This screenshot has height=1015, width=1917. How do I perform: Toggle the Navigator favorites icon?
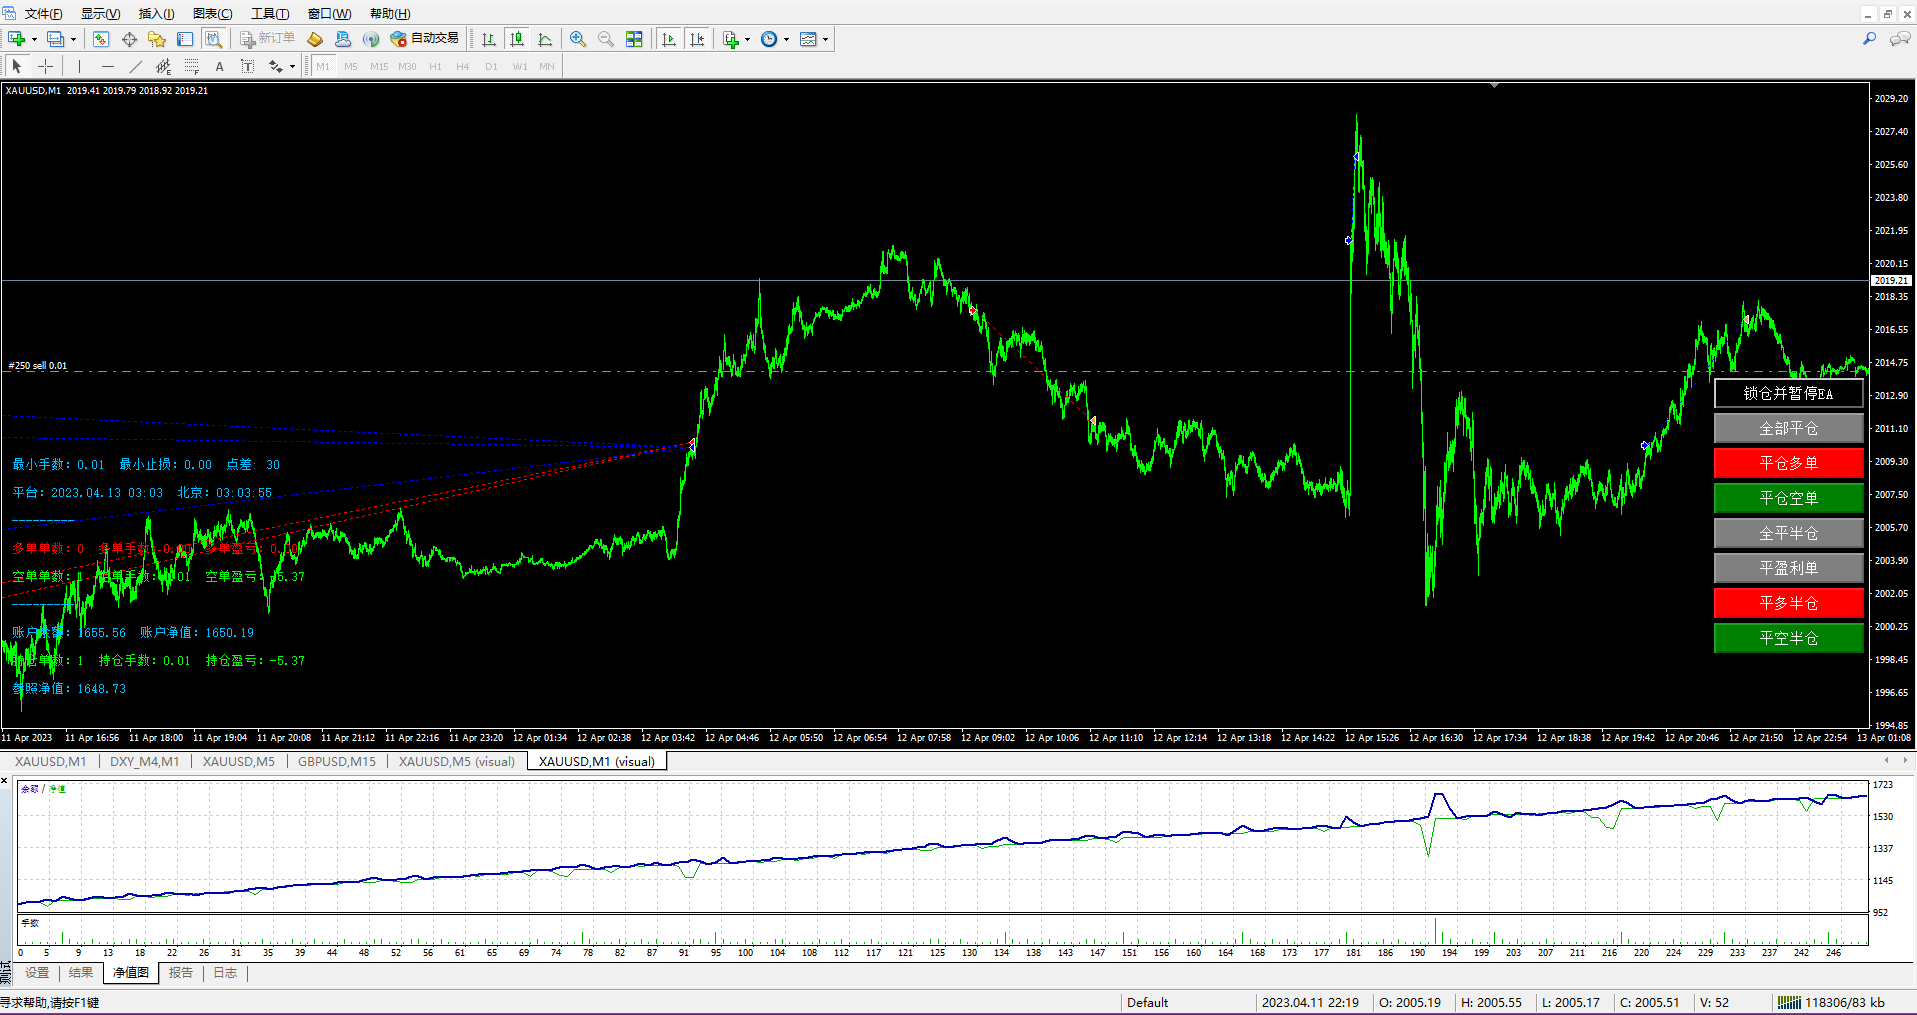click(157, 39)
